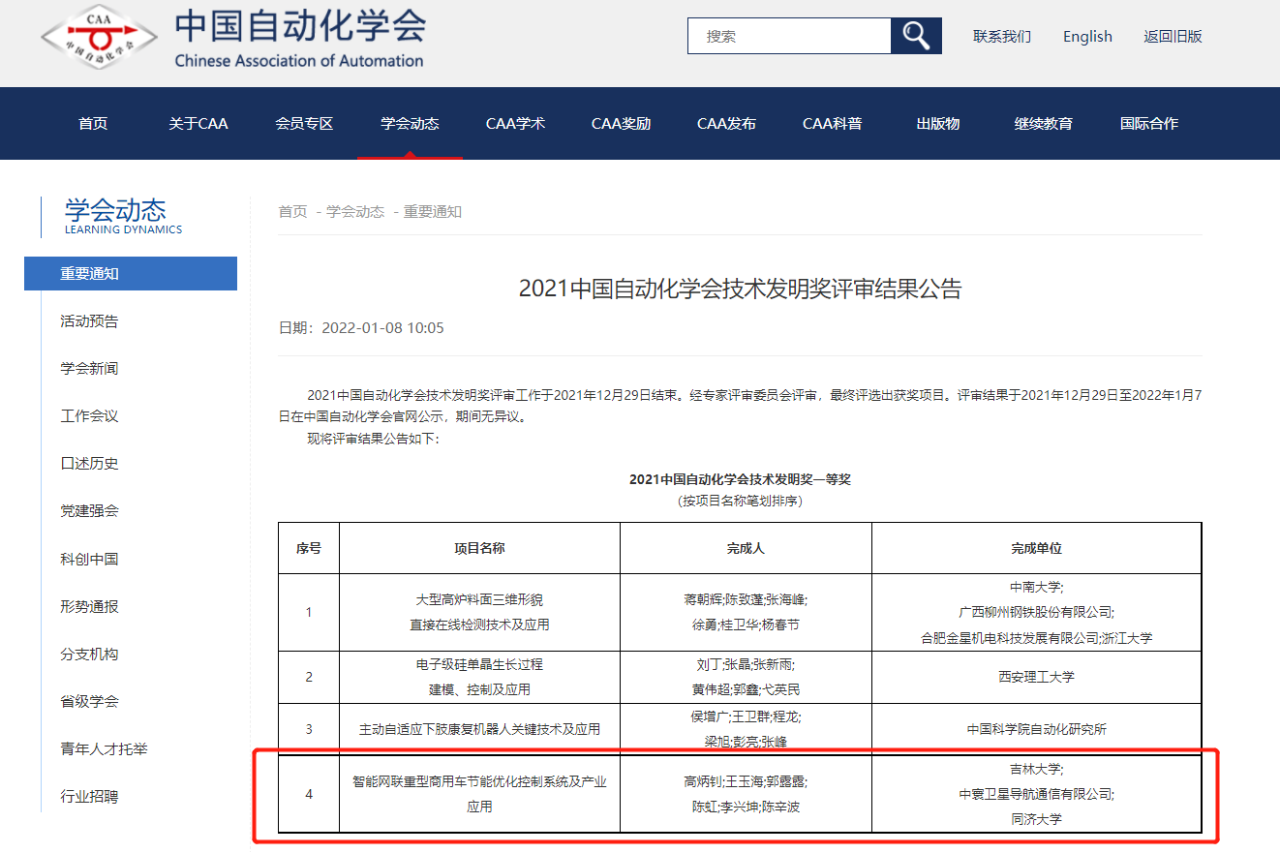This screenshot has width=1280, height=852.
Task: Click unit cell 中南大学
Action: (1036, 587)
